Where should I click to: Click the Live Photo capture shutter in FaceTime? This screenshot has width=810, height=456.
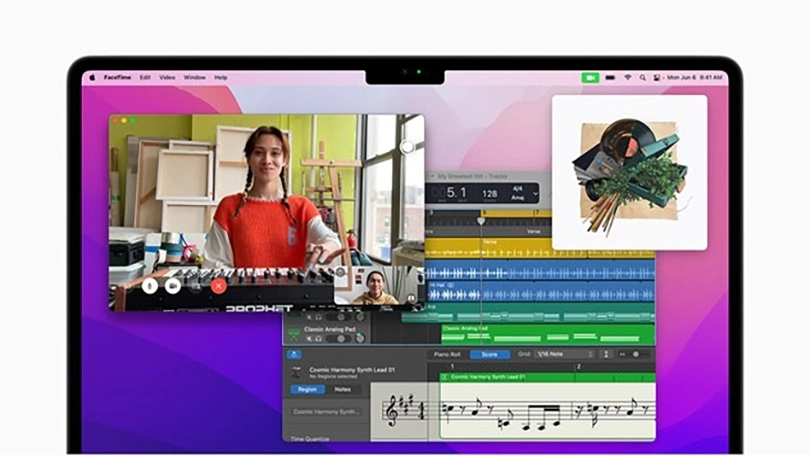tap(407, 147)
